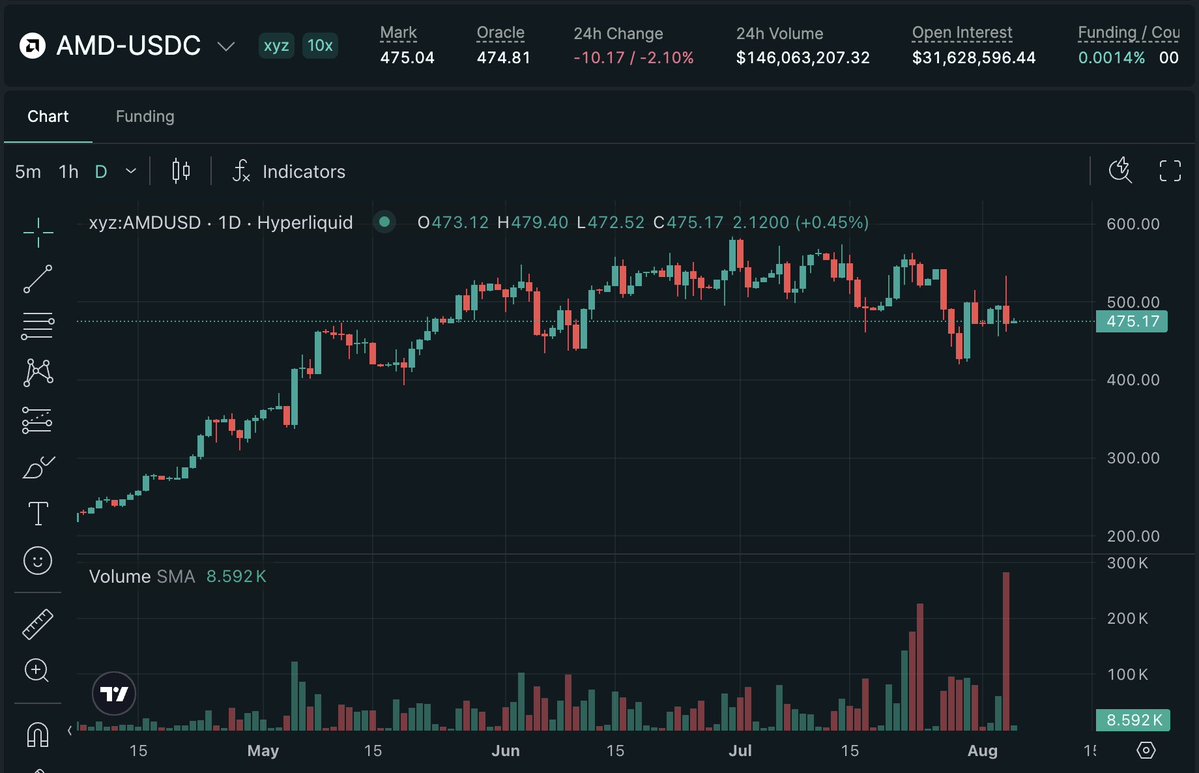Click the Mark price label

pos(398,33)
